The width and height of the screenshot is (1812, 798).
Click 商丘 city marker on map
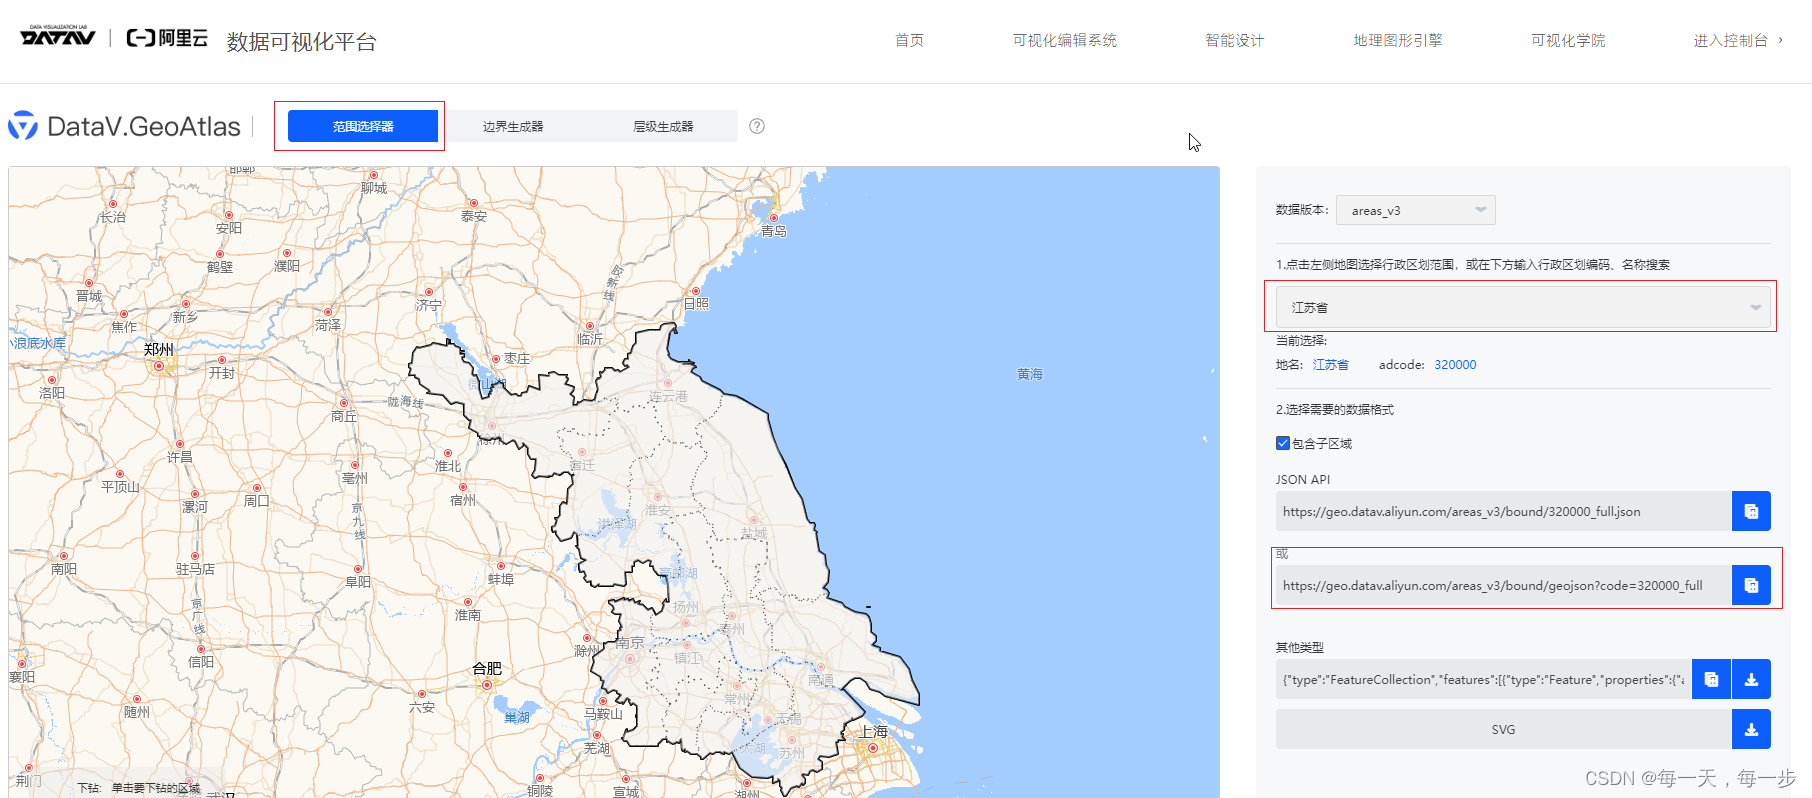tap(344, 403)
